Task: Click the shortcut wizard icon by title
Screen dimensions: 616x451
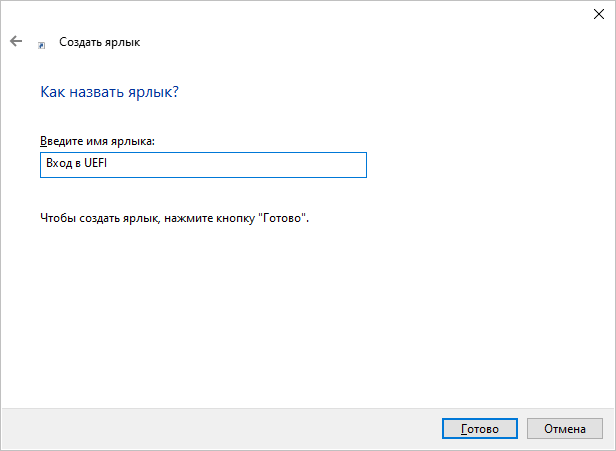Action: pos(41,46)
